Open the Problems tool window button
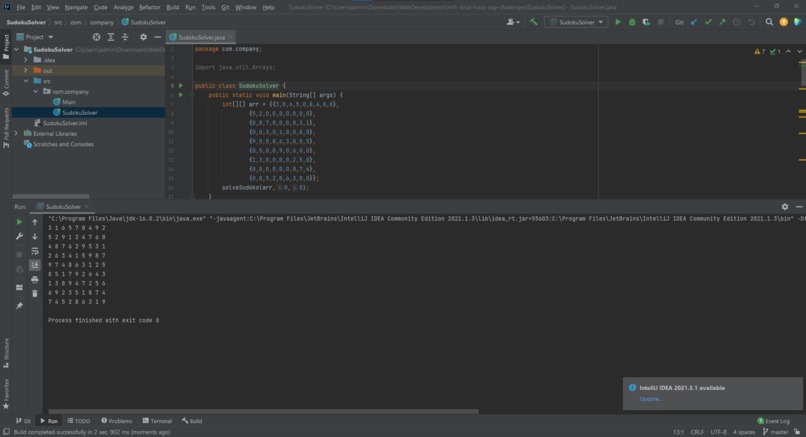Image resolution: width=806 pixels, height=437 pixels. 117,421
